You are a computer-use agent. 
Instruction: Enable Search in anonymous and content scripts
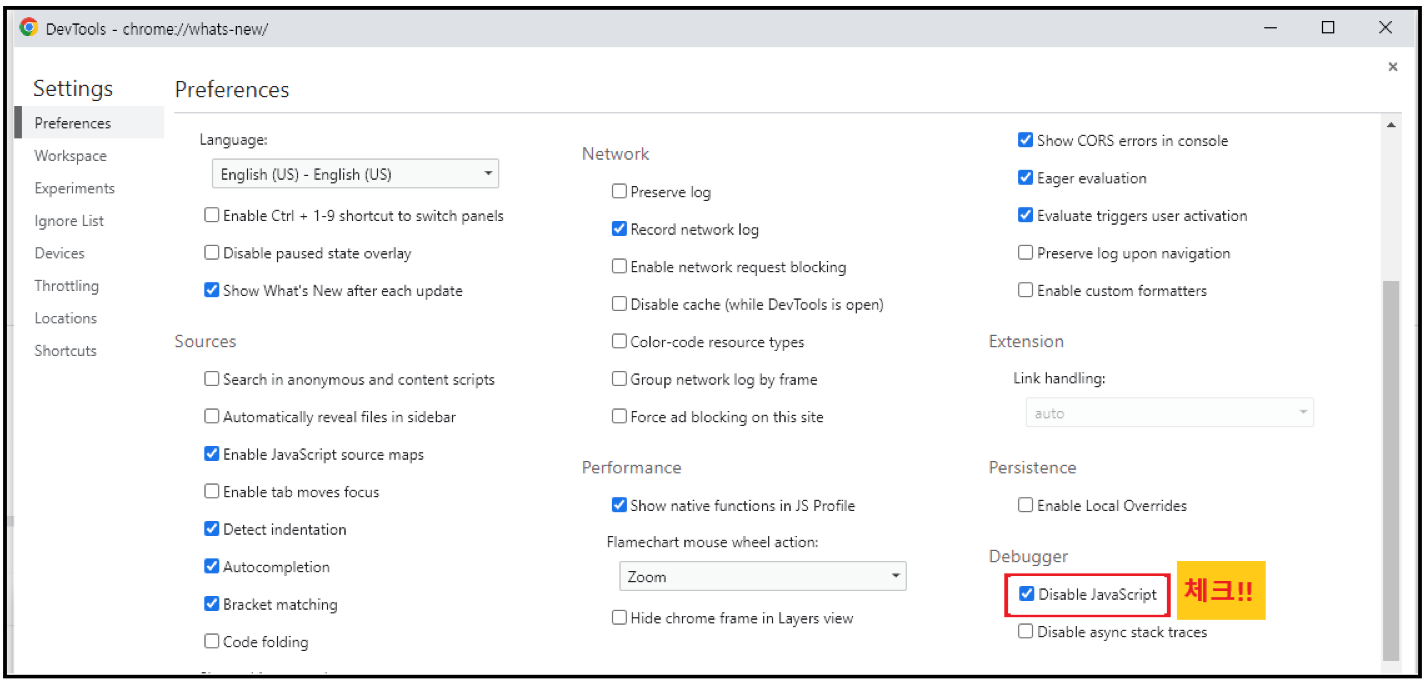(212, 379)
